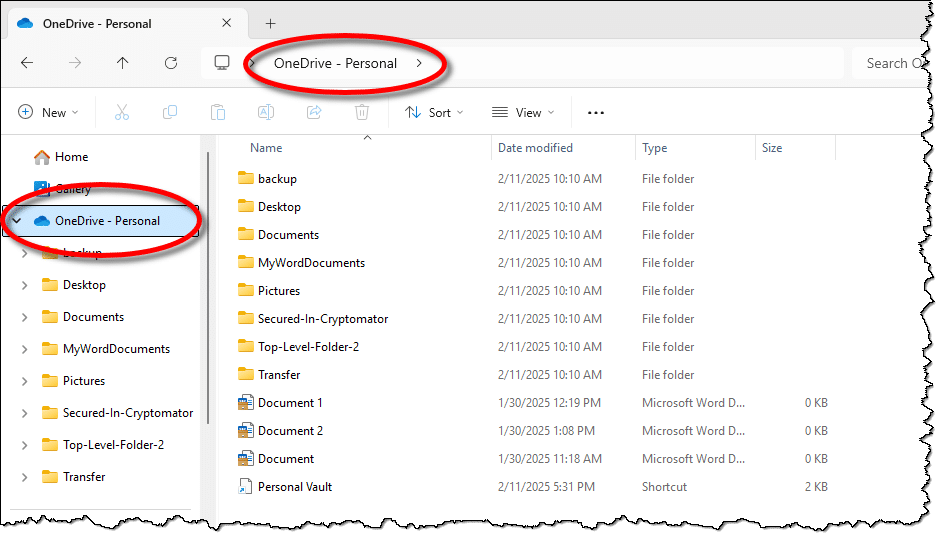Open the New item dropdown
Screen dimensions: 942x538
[49, 112]
